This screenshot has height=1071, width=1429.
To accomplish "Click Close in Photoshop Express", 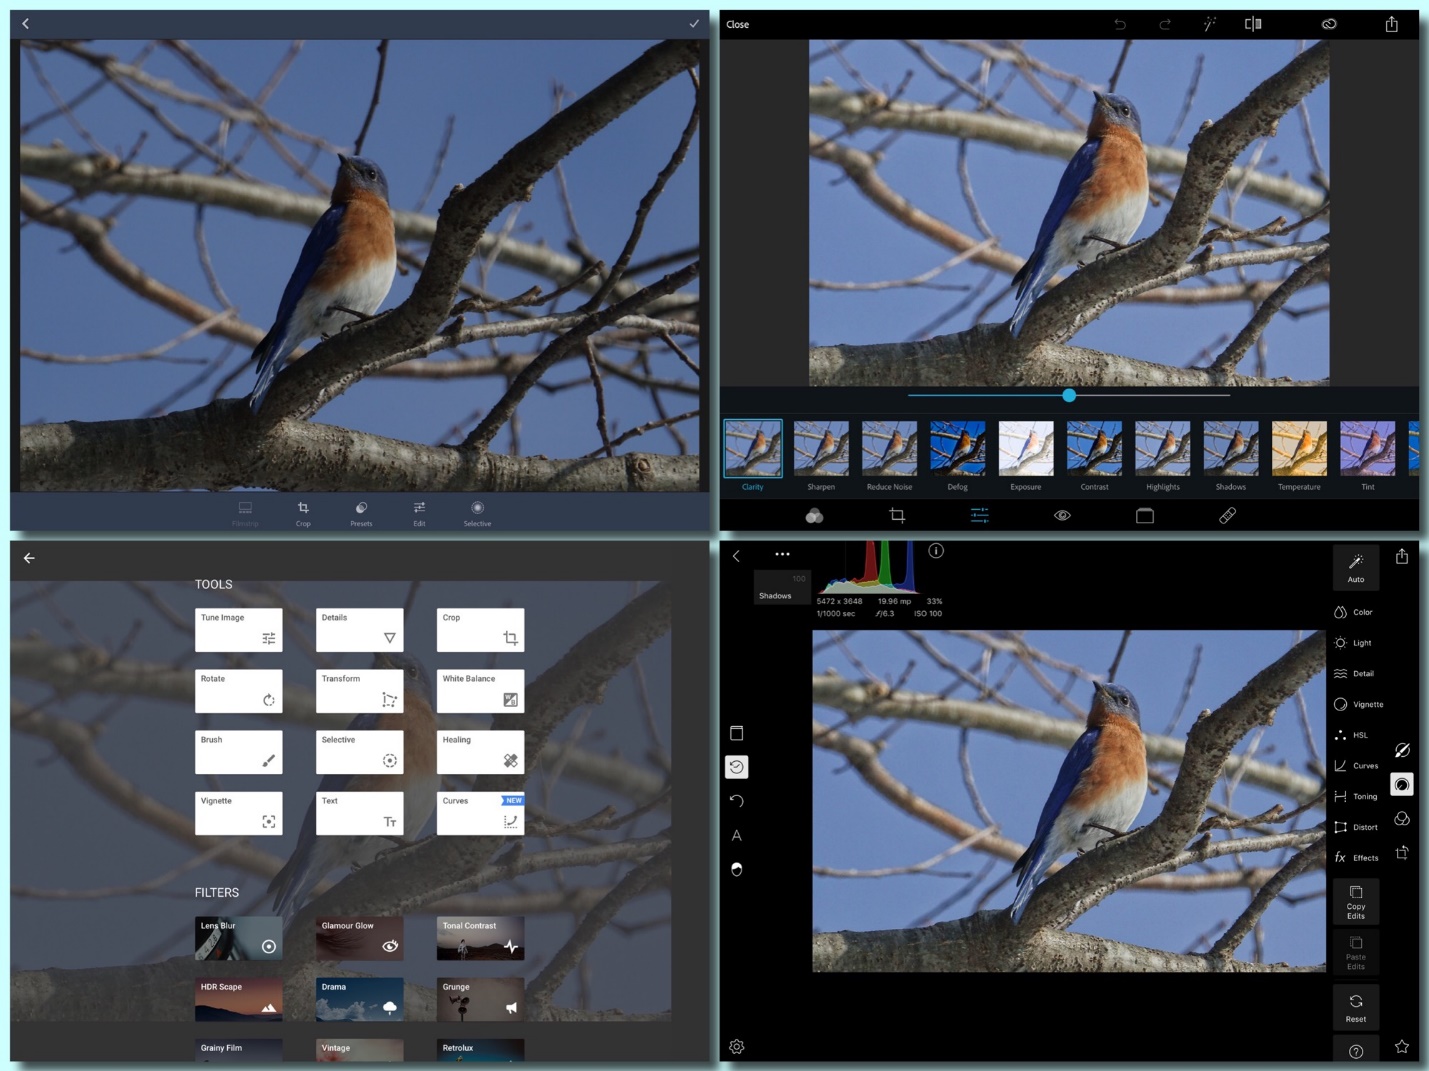I will coord(737,24).
